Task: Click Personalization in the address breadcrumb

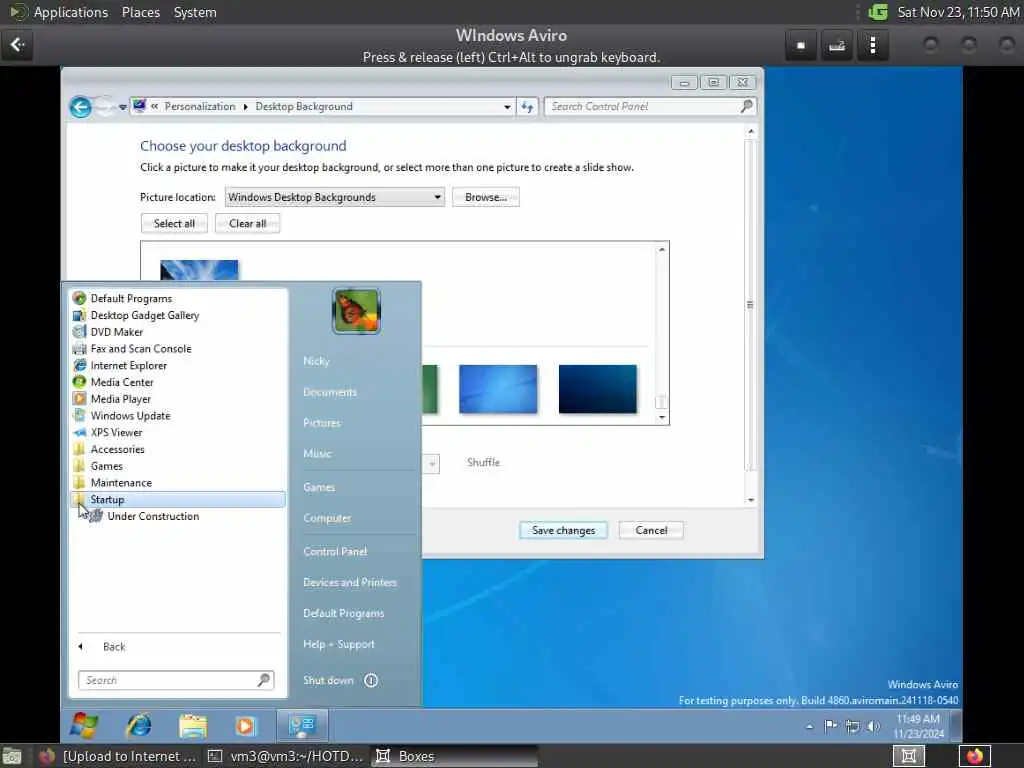Action: click(200, 106)
